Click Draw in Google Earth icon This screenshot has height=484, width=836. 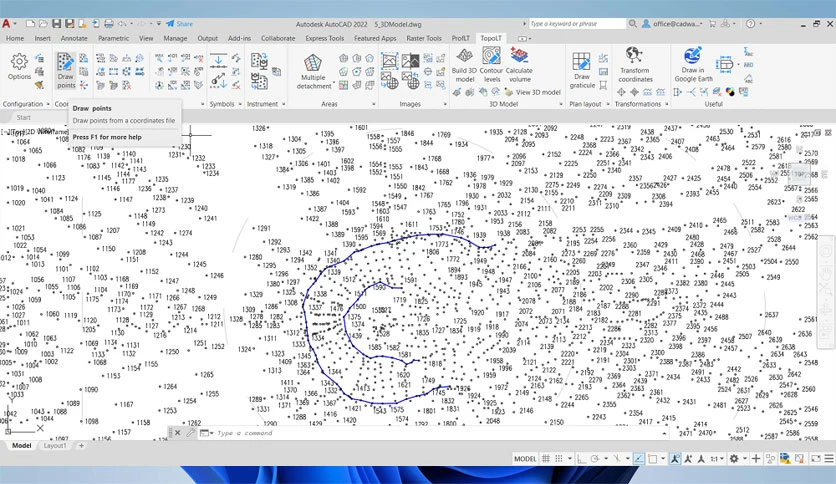[693, 65]
